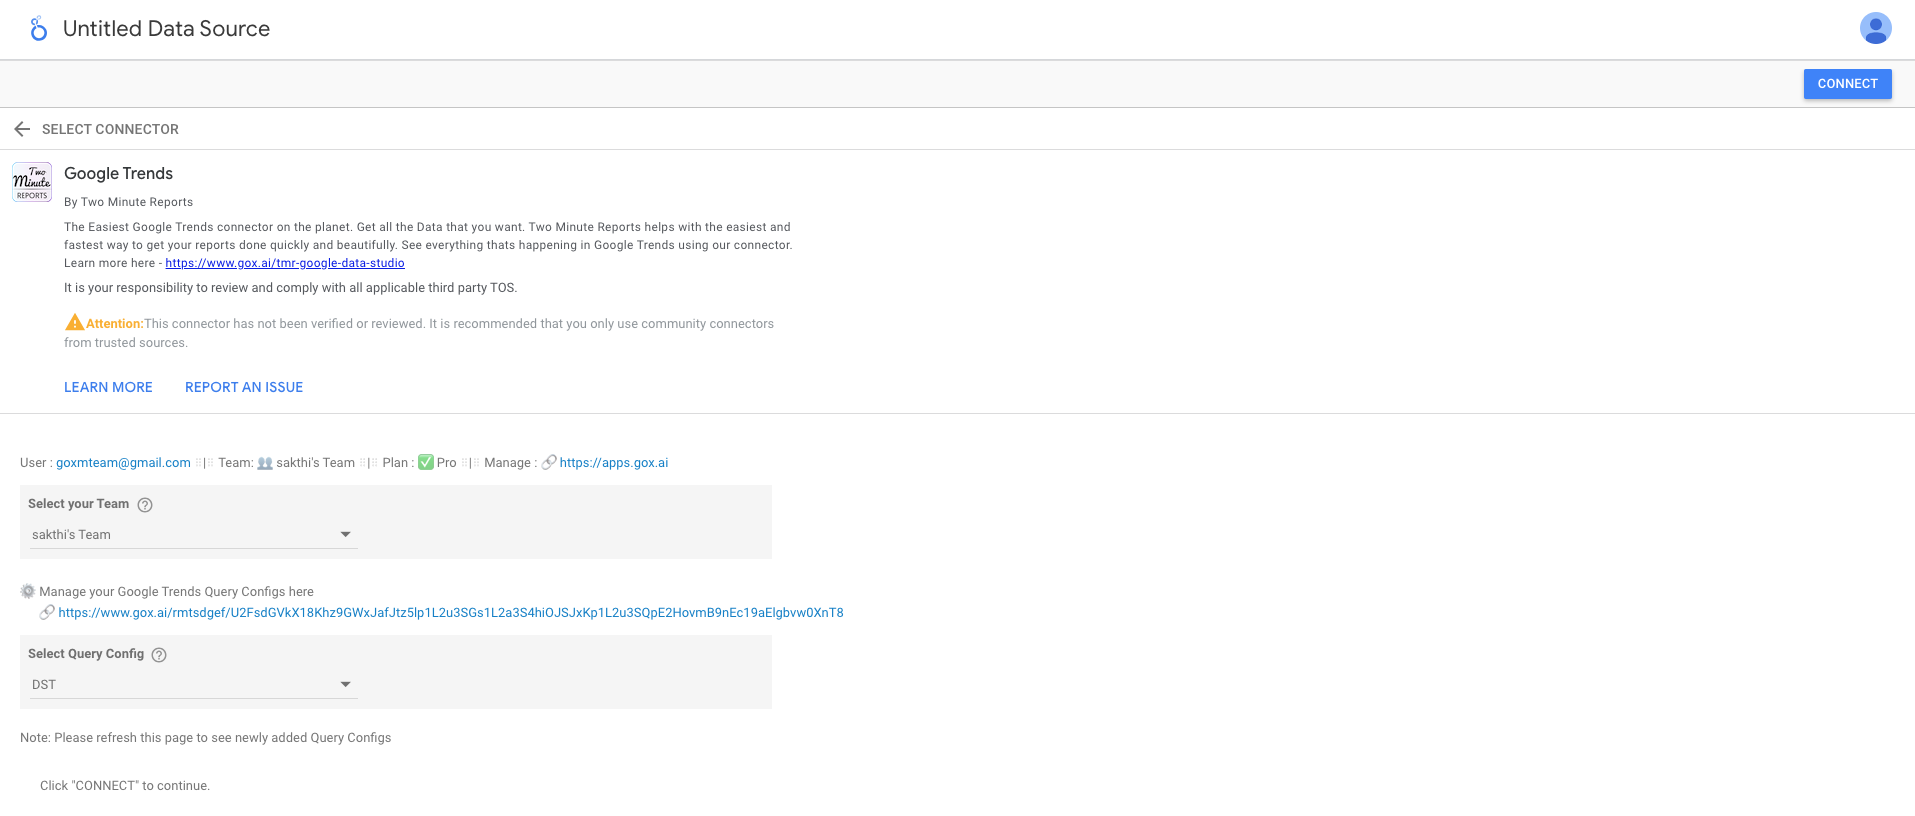Click the 'Manage your Google Trends Query Configs here' text
The image size is (1915, 816).
(x=176, y=592)
